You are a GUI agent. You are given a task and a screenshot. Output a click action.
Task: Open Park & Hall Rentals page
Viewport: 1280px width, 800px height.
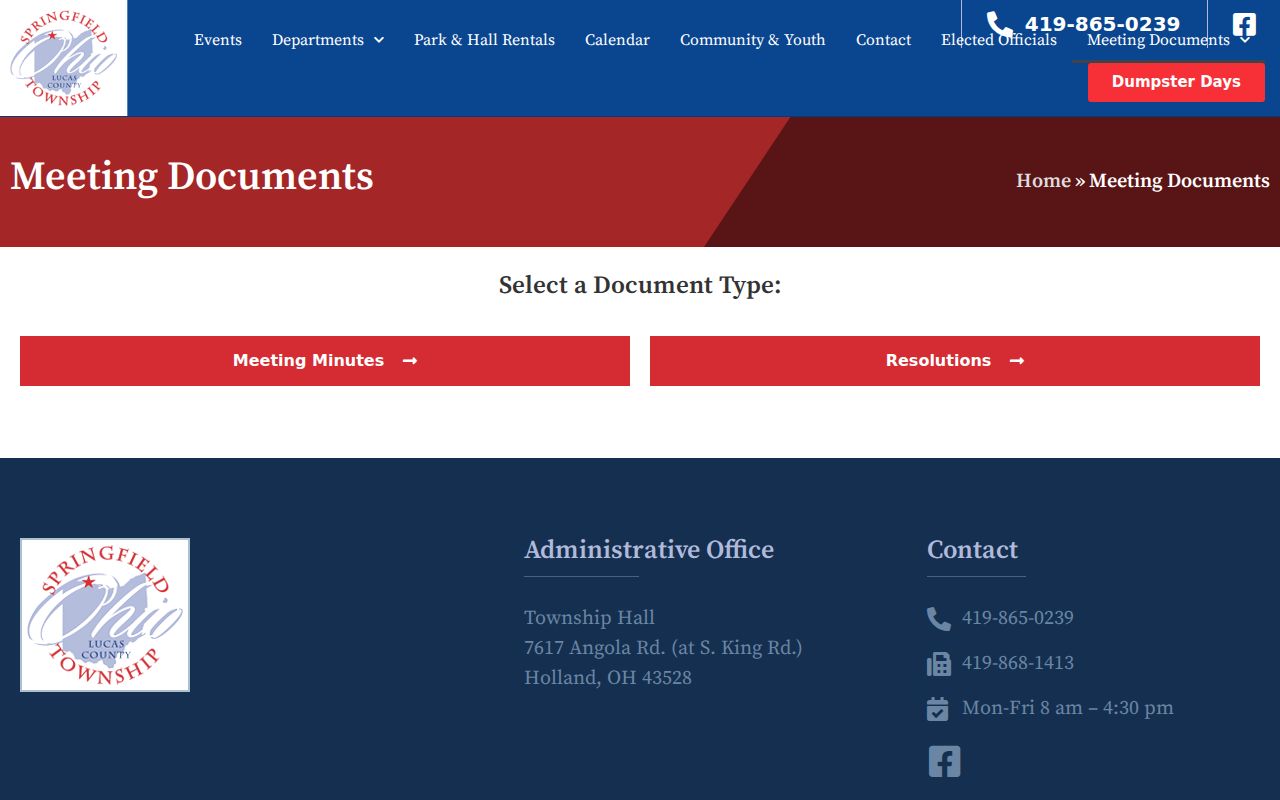[x=484, y=40]
